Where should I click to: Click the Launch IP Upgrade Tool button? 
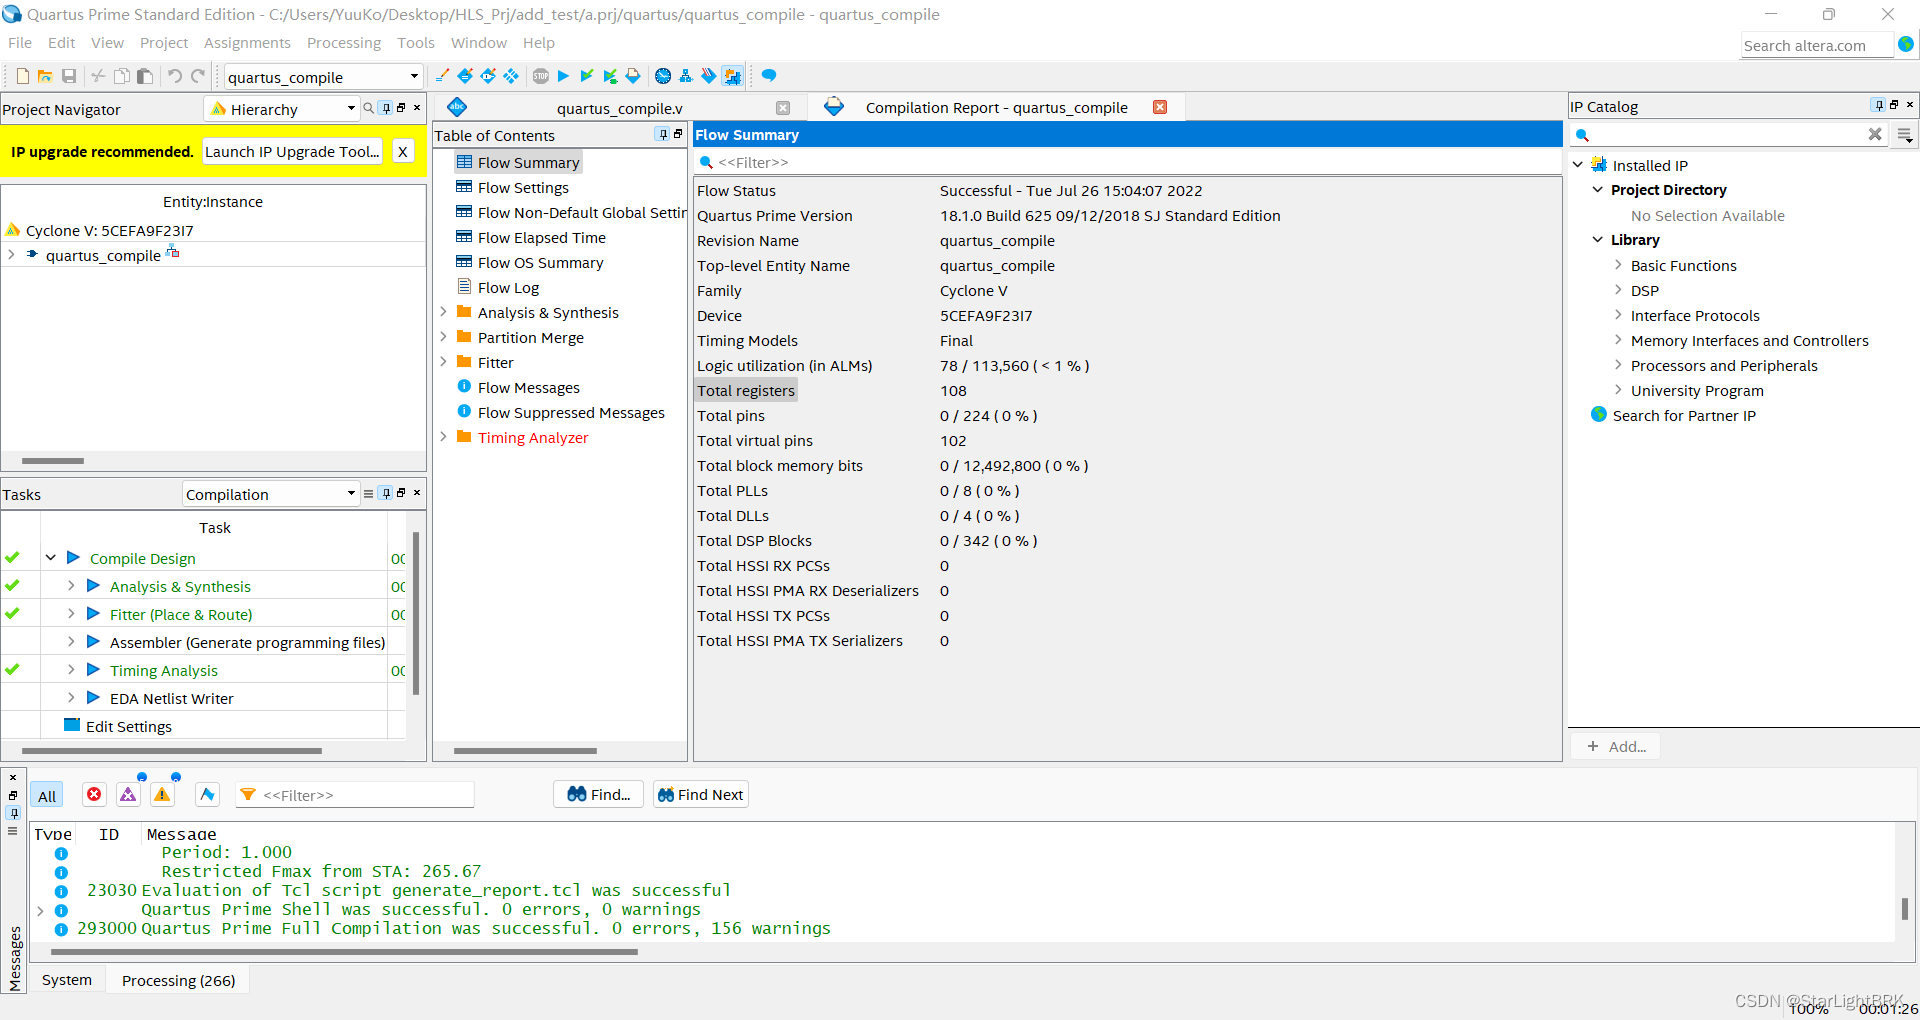click(292, 151)
